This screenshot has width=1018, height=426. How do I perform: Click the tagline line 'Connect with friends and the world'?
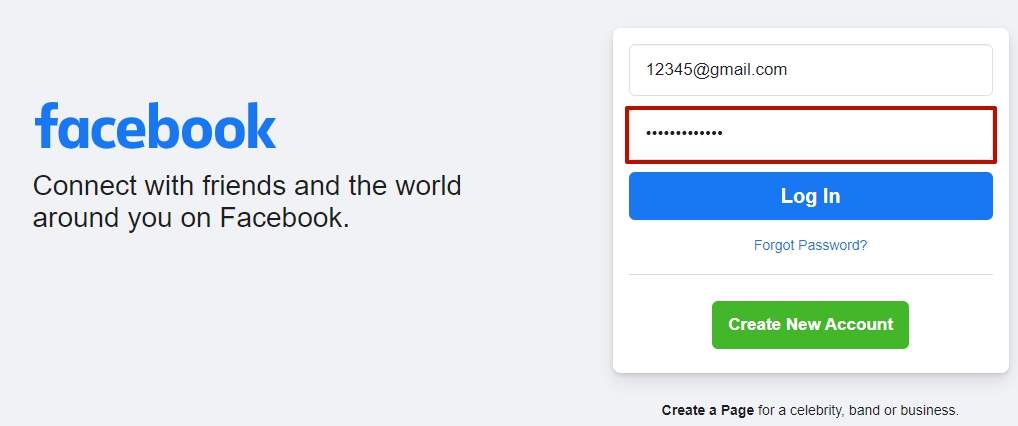pyautogui.click(x=247, y=186)
